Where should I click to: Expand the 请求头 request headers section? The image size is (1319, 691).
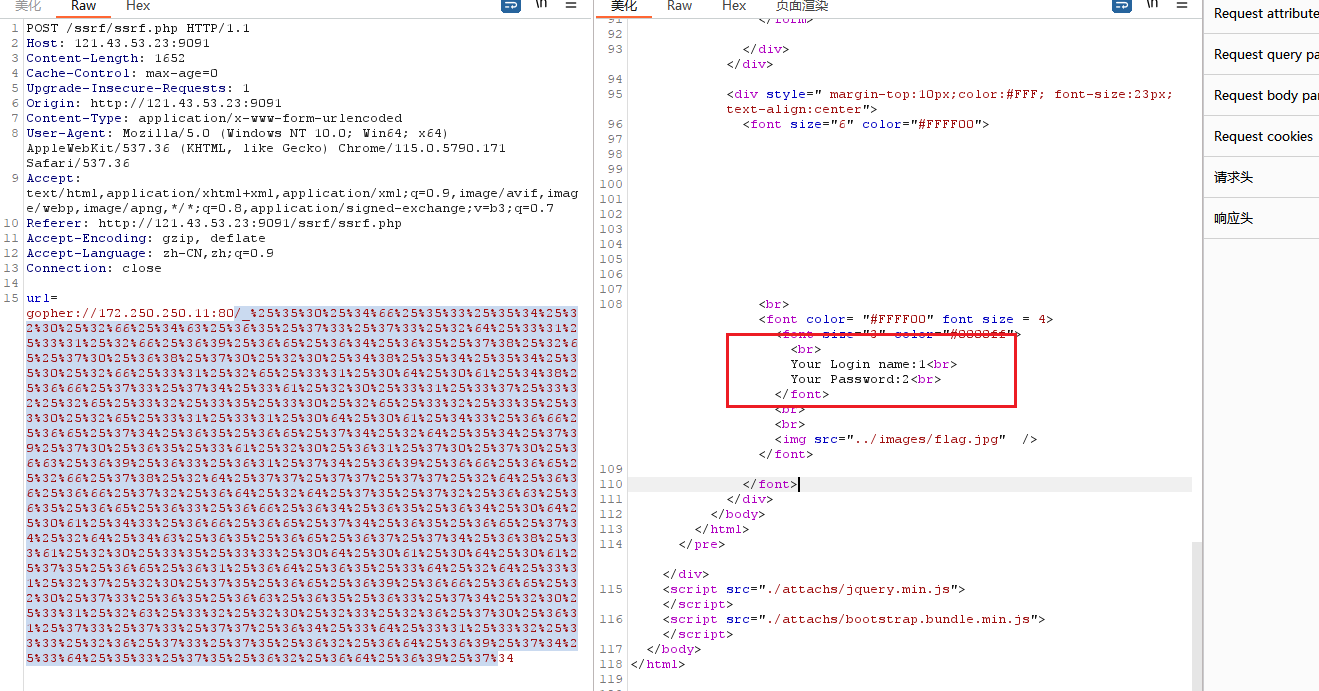coord(1261,178)
